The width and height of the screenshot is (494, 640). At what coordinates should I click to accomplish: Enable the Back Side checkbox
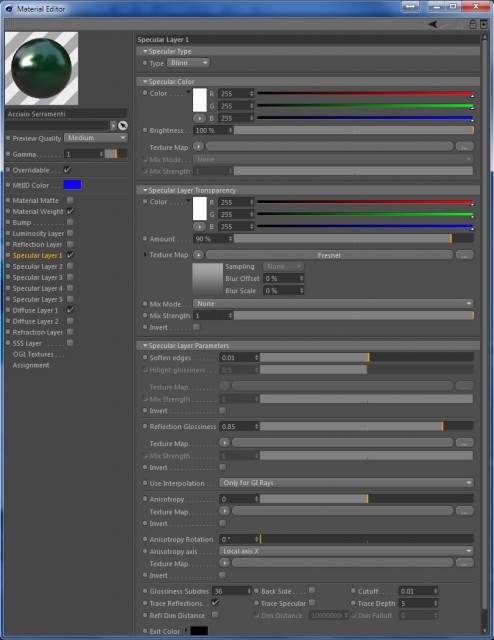(312, 591)
